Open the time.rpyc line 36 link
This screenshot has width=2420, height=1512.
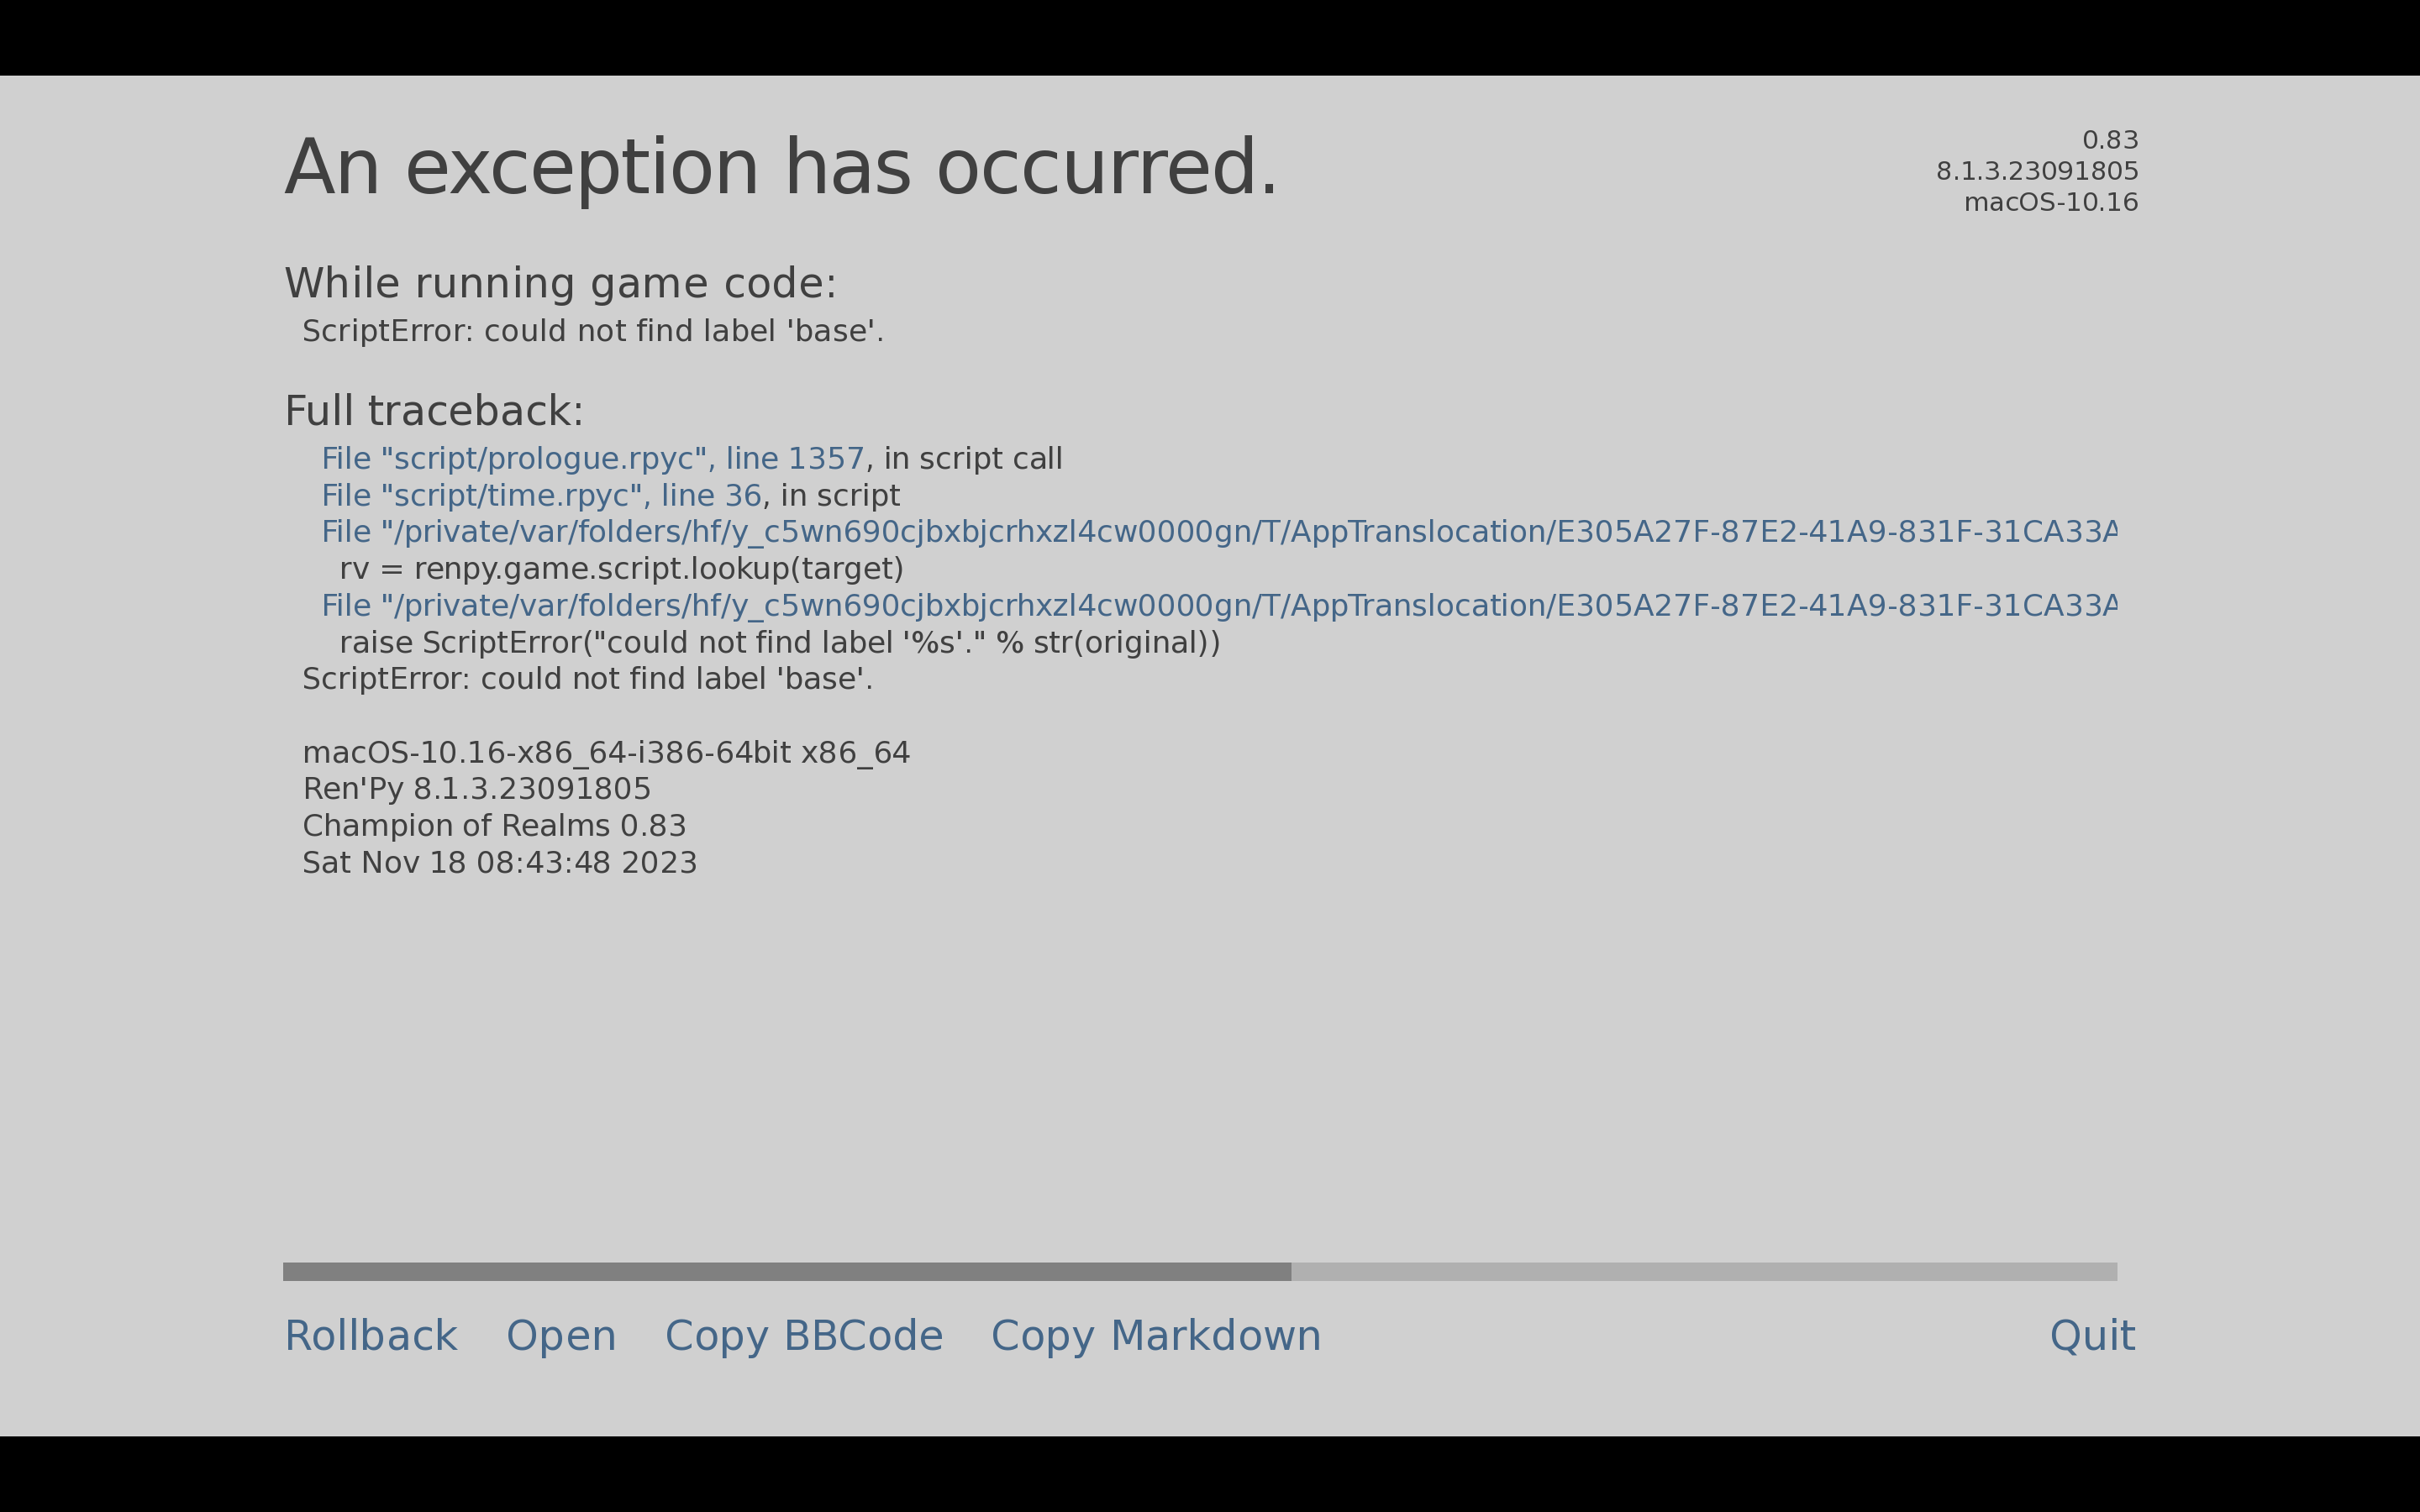[541, 496]
